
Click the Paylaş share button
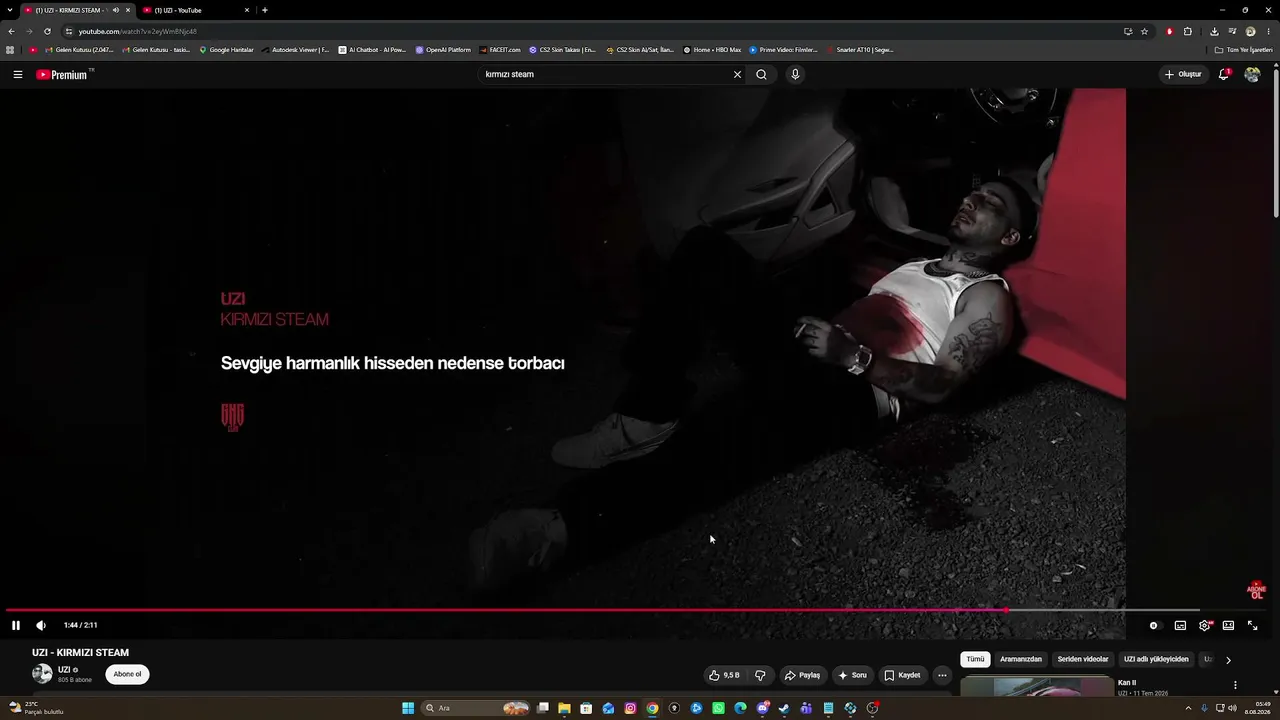(x=802, y=675)
